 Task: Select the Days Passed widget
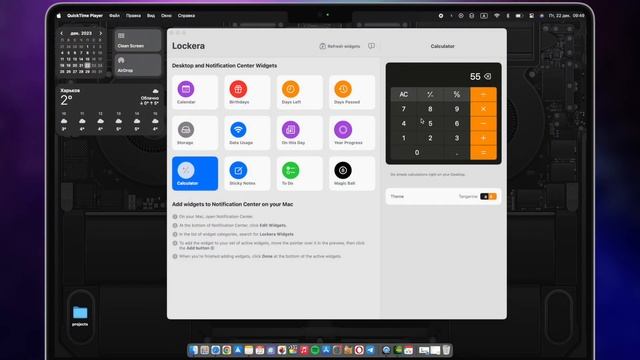351,92
